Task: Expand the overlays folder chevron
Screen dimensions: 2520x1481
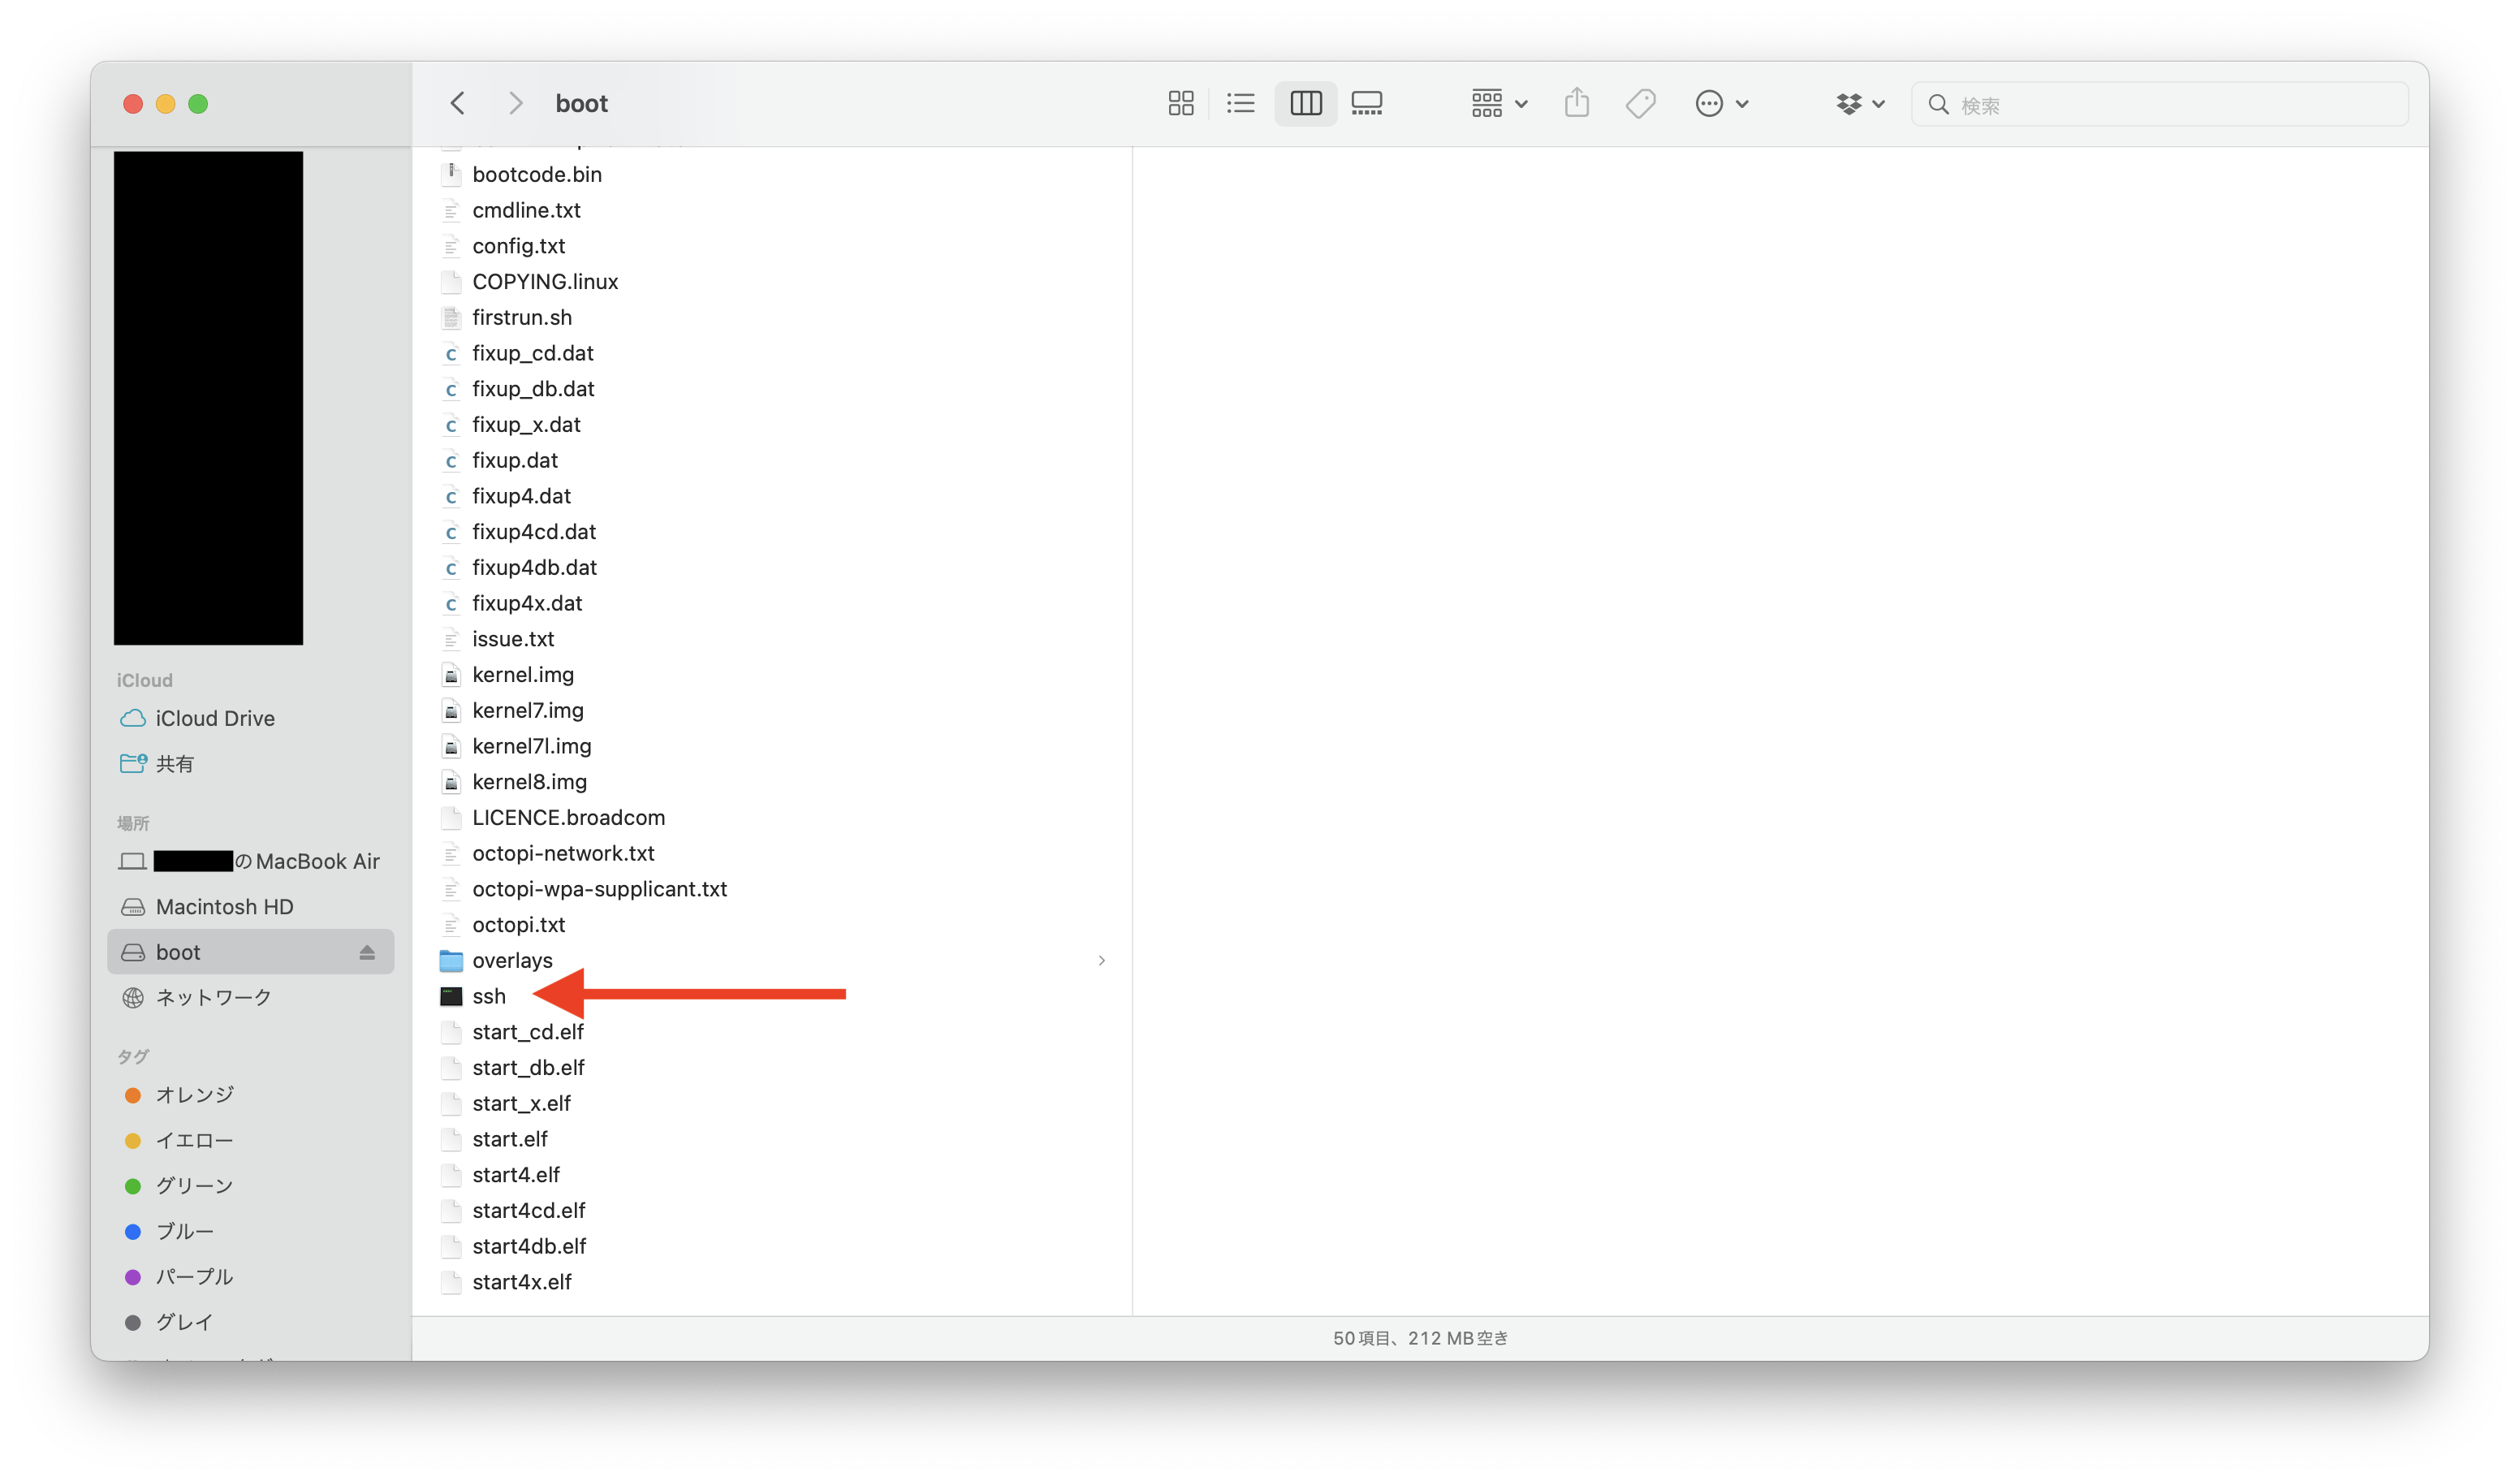Action: point(1101,960)
